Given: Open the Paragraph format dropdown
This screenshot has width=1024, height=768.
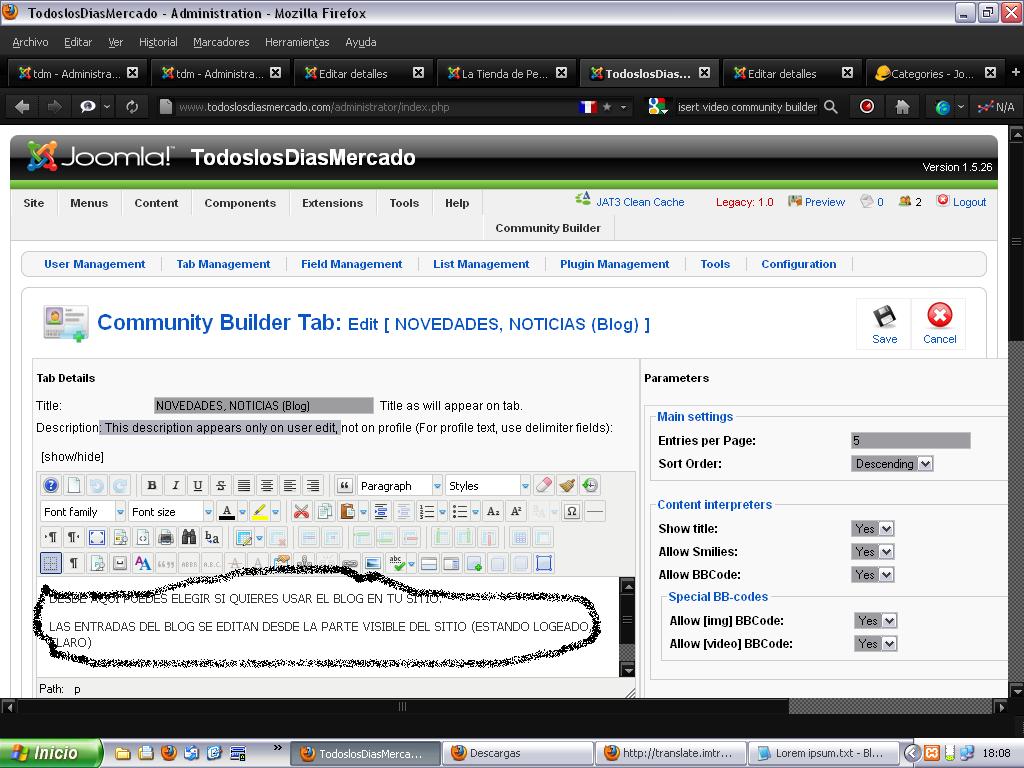Looking at the screenshot, I should click(400, 485).
